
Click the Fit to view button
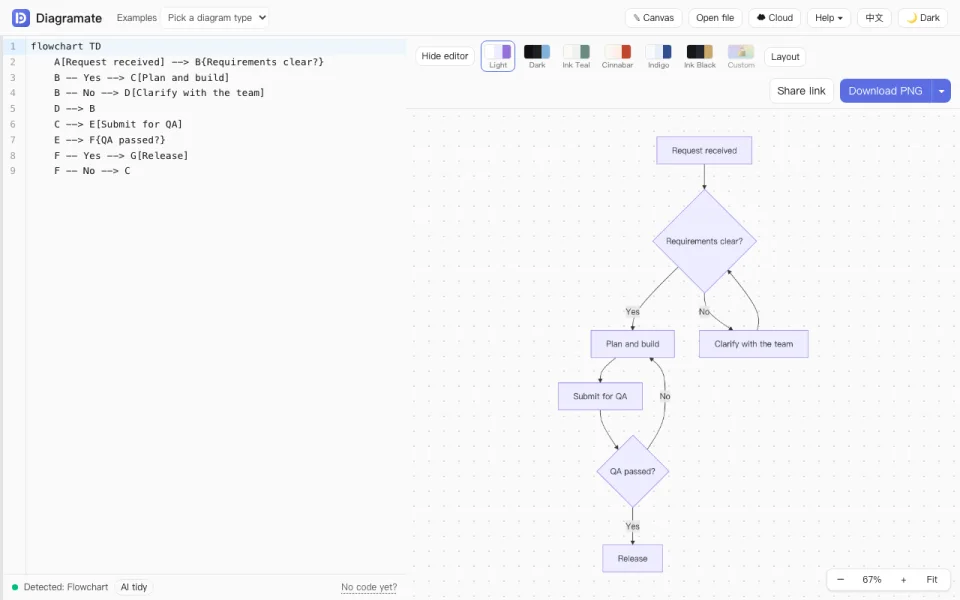click(x=931, y=579)
